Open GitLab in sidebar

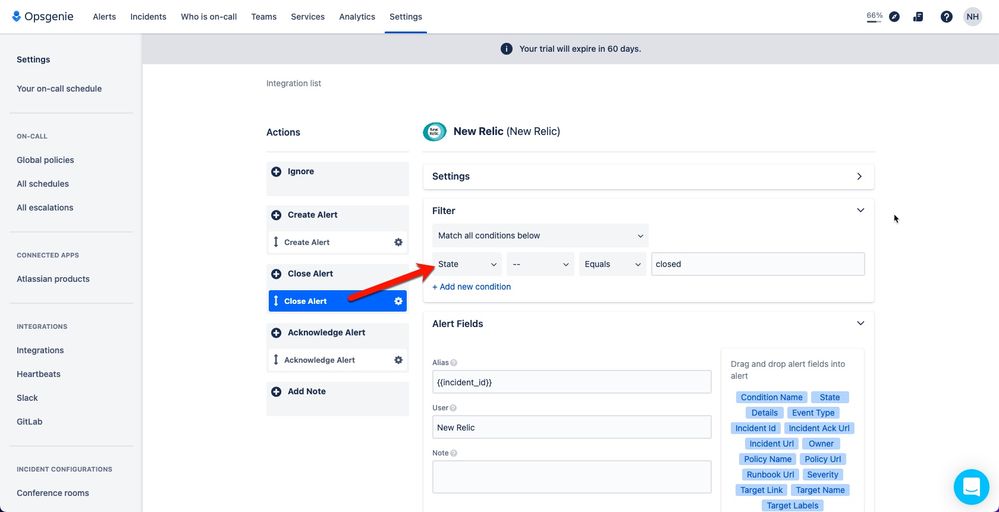[29, 422]
